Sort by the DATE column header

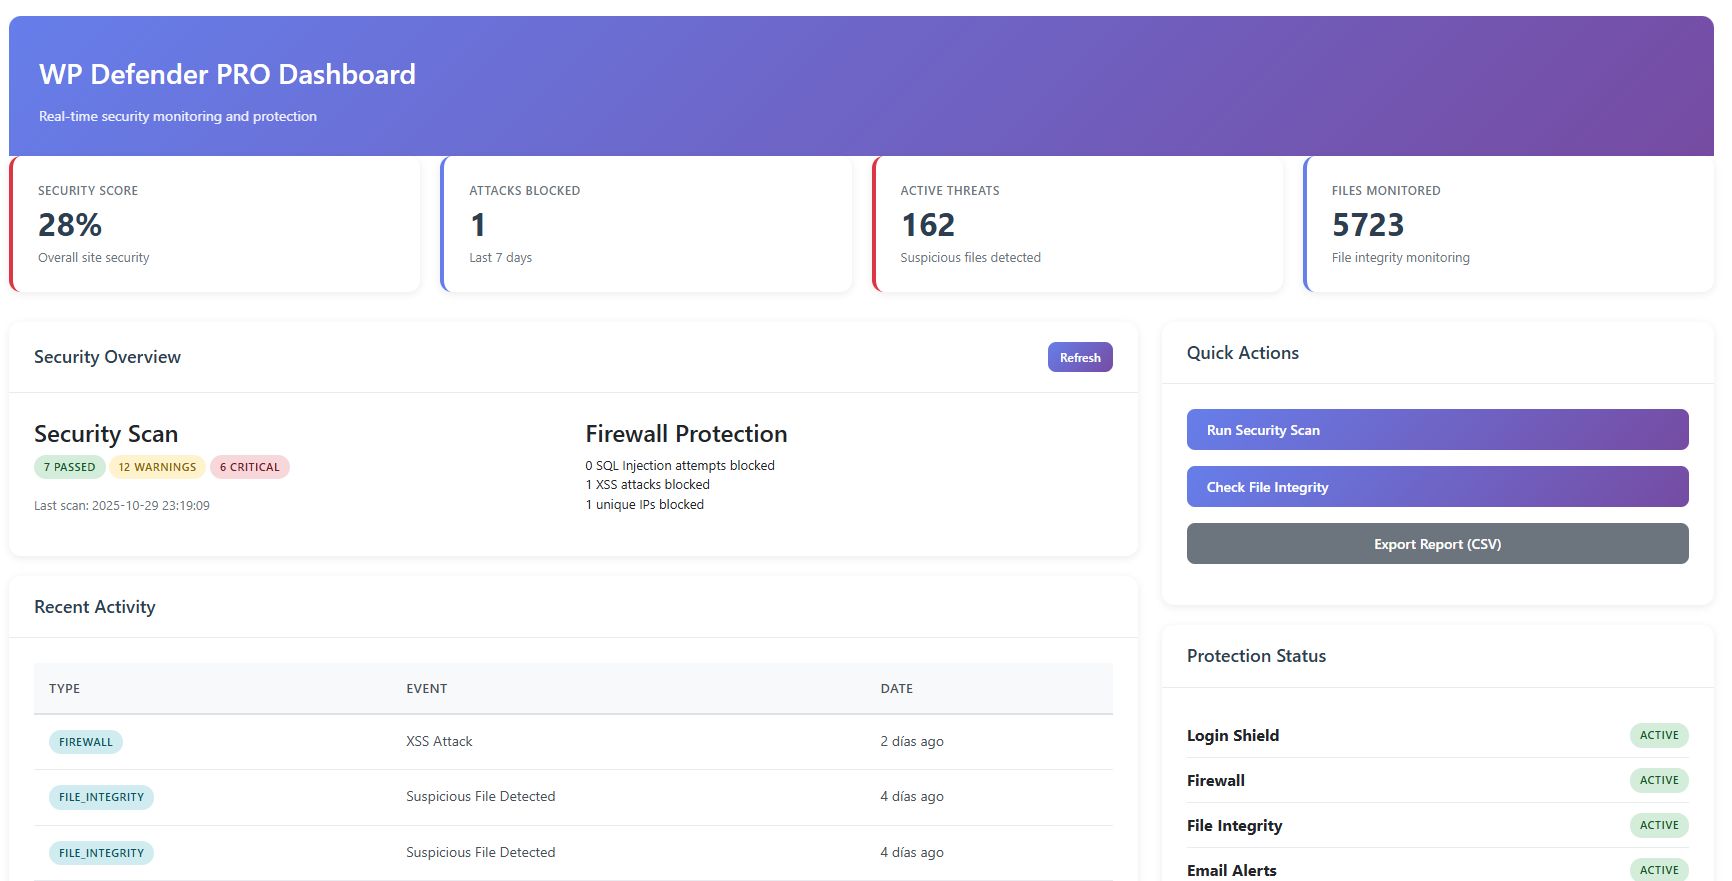click(x=897, y=689)
